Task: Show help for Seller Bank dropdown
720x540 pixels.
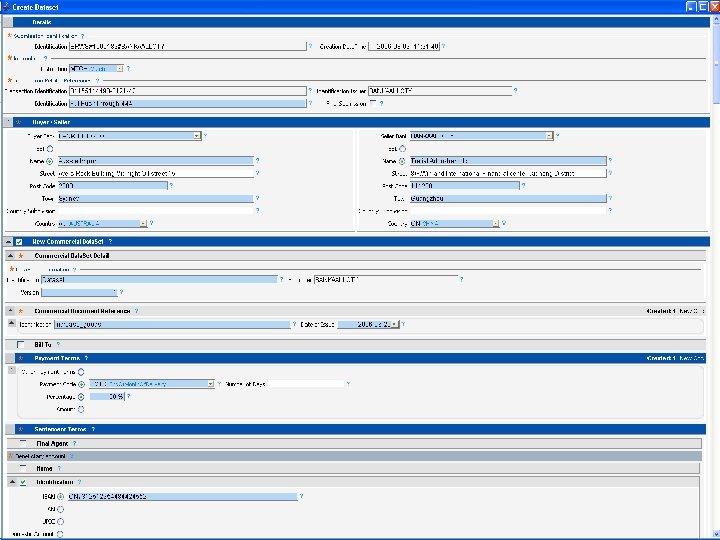Action: pyautogui.click(x=557, y=136)
